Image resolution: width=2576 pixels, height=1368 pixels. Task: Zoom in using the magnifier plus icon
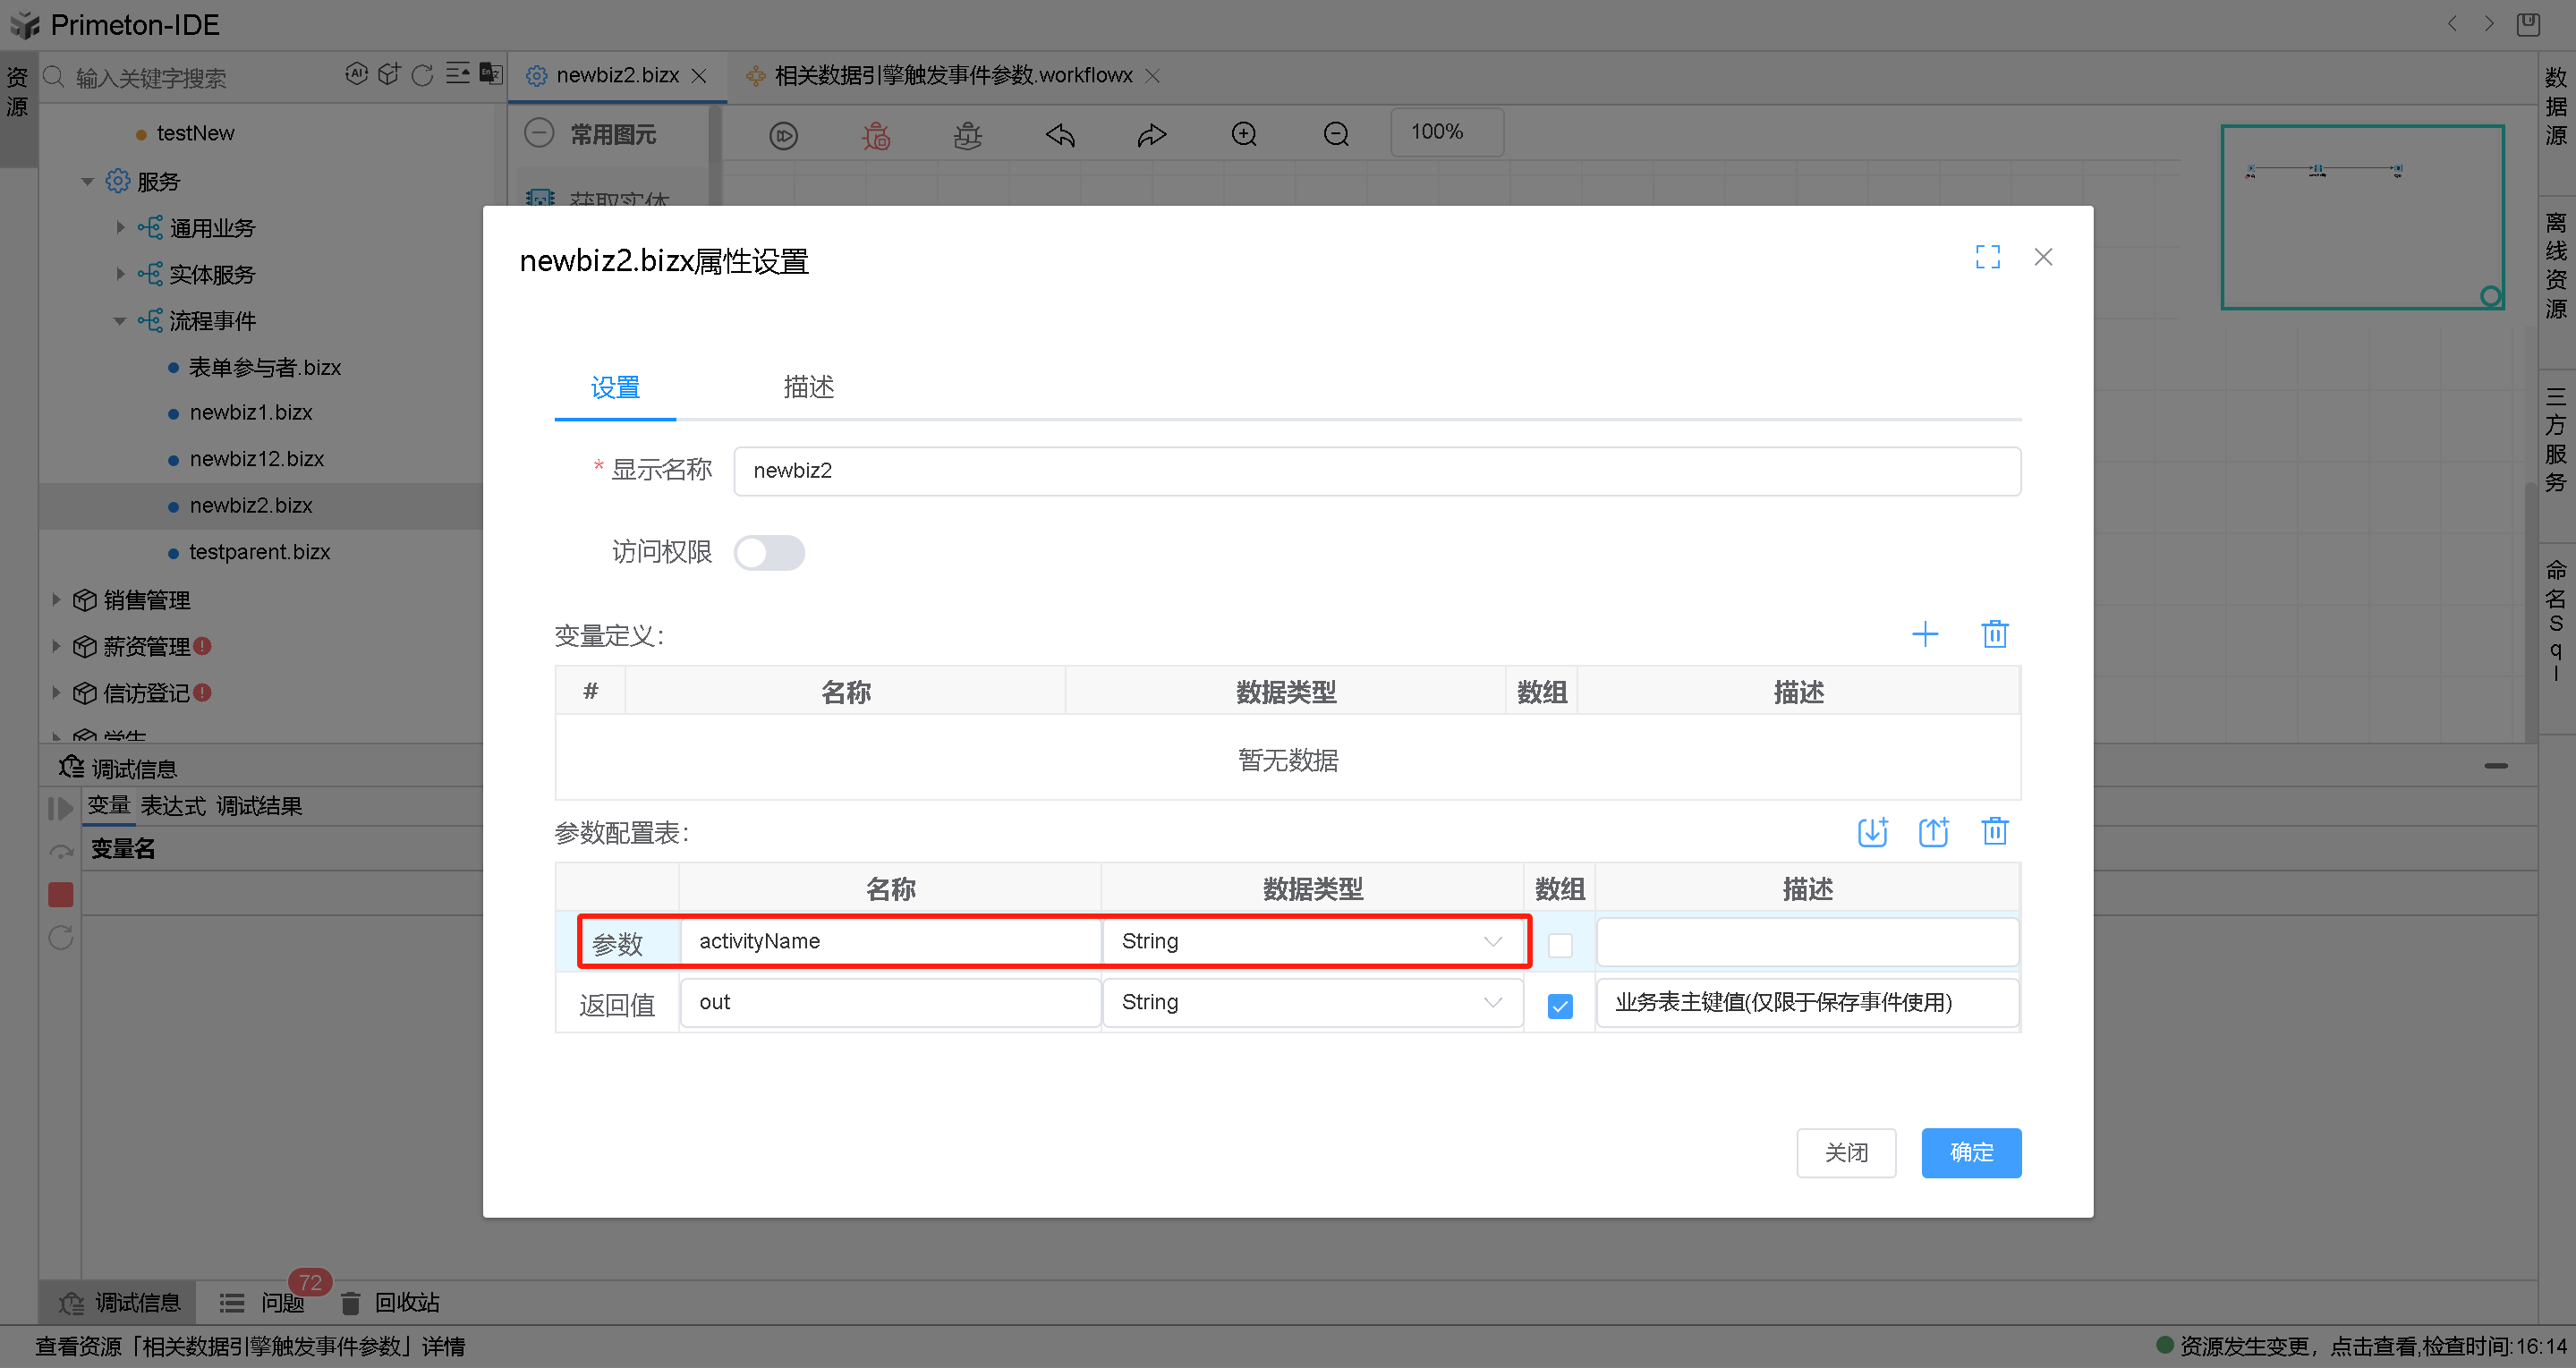tap(1243, 132)
